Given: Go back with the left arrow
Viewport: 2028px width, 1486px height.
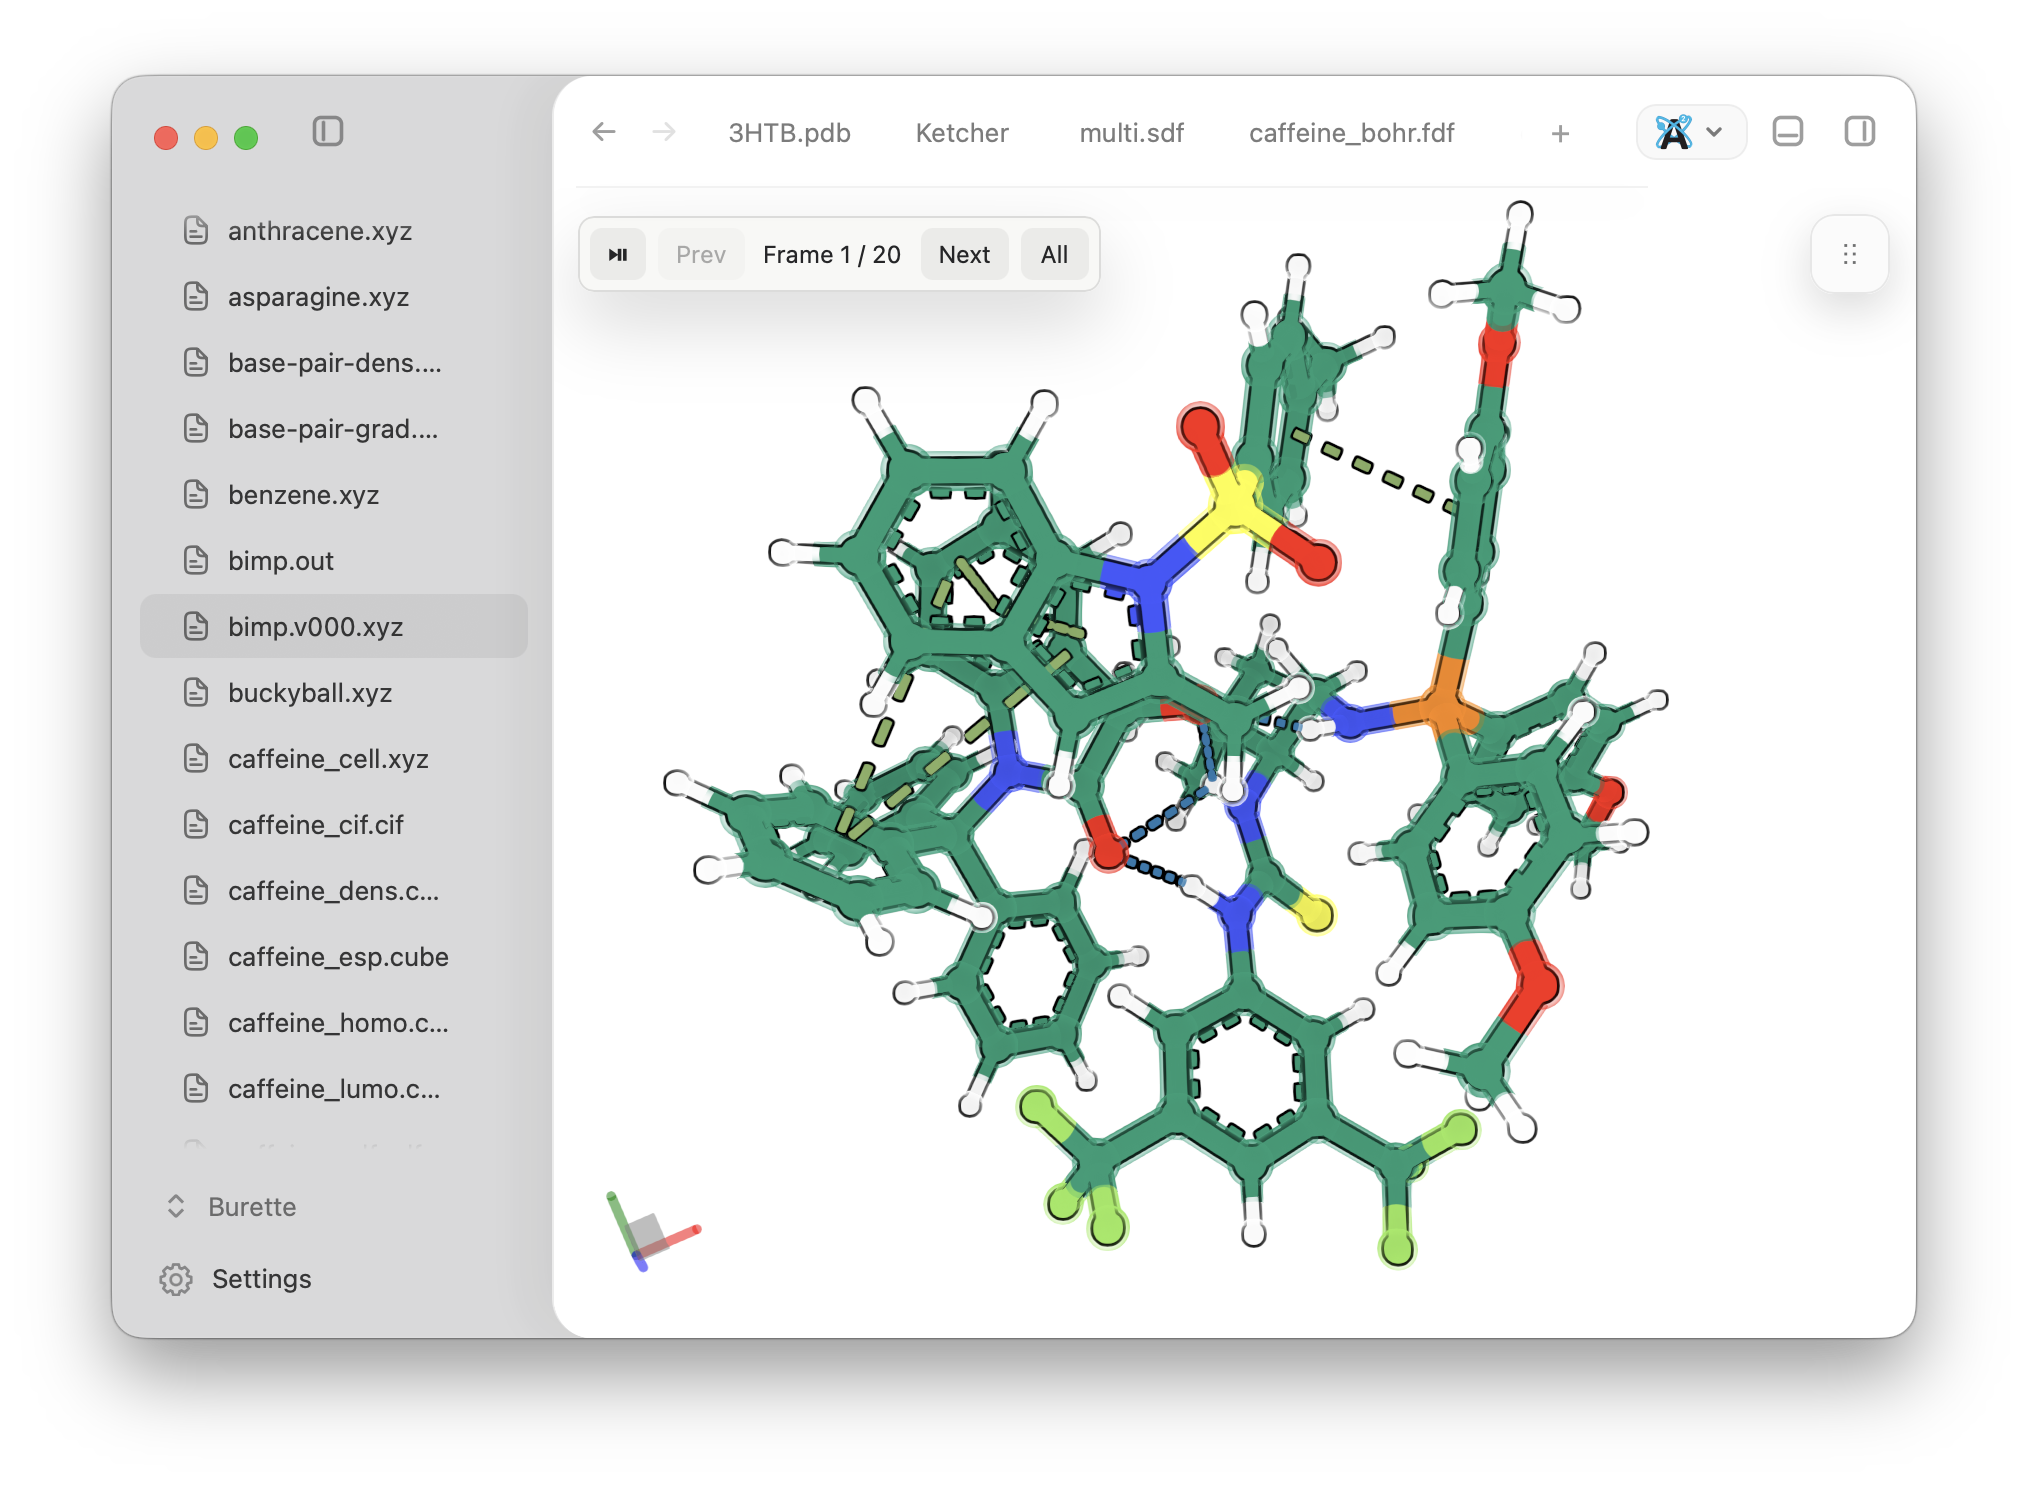Looking at the screenshot, I should [x=604, y=132].
